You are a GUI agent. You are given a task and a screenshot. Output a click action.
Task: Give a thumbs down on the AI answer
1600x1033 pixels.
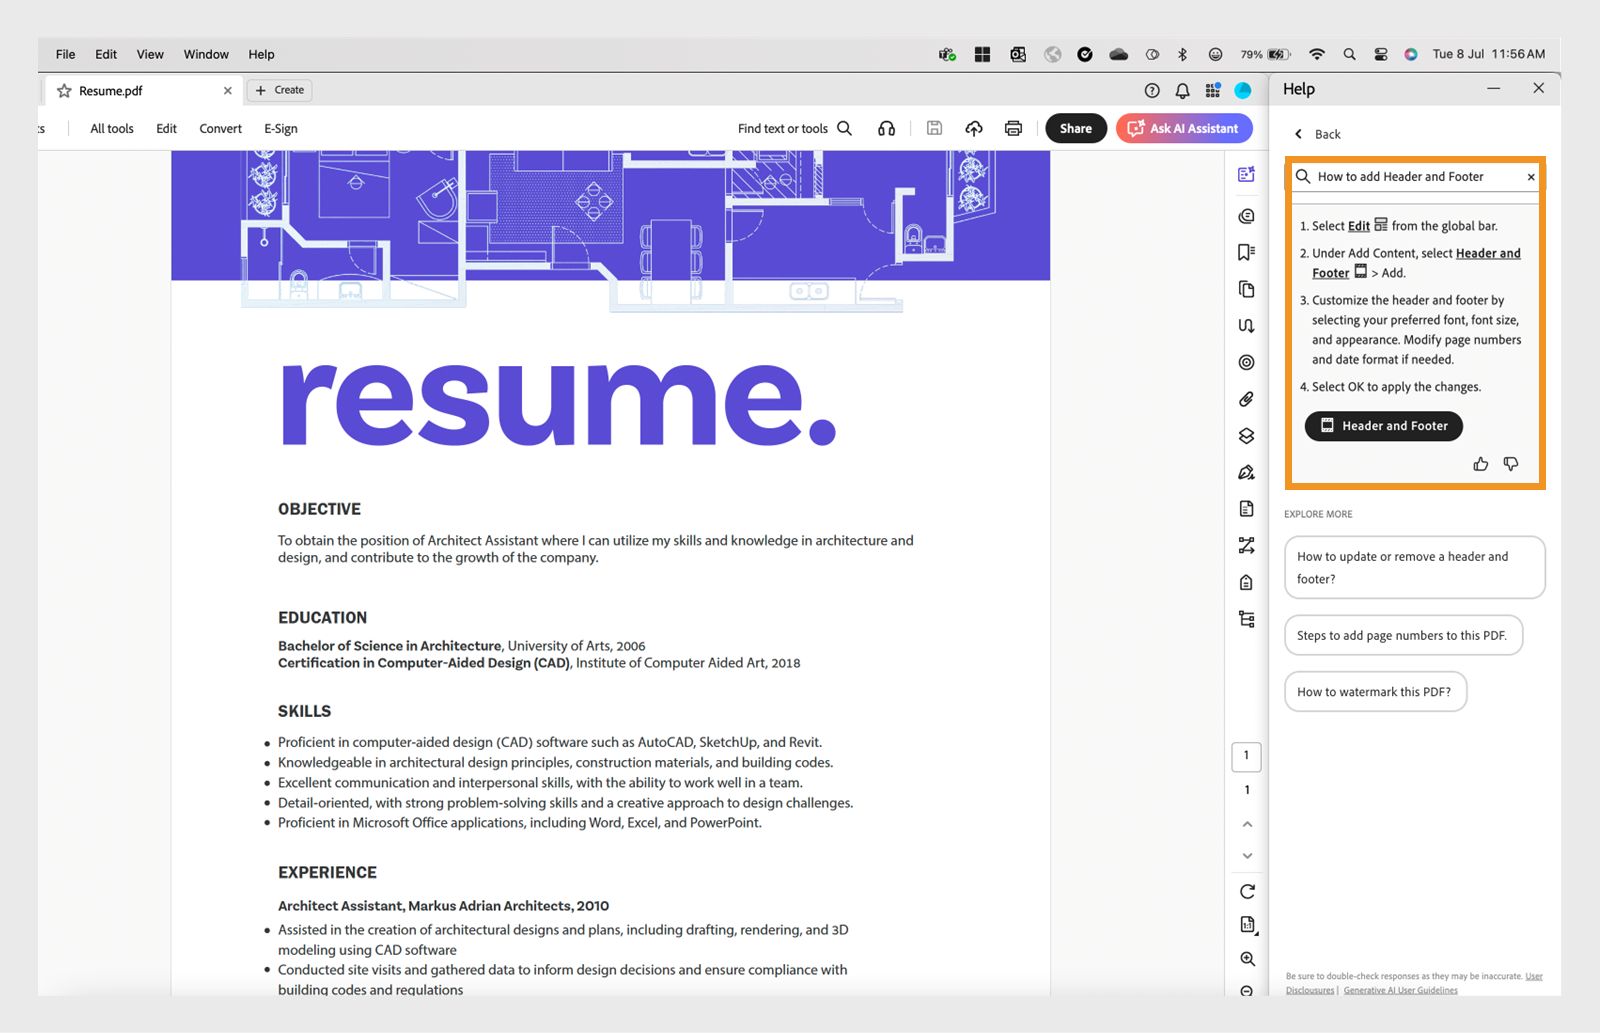pos(1510,463)
